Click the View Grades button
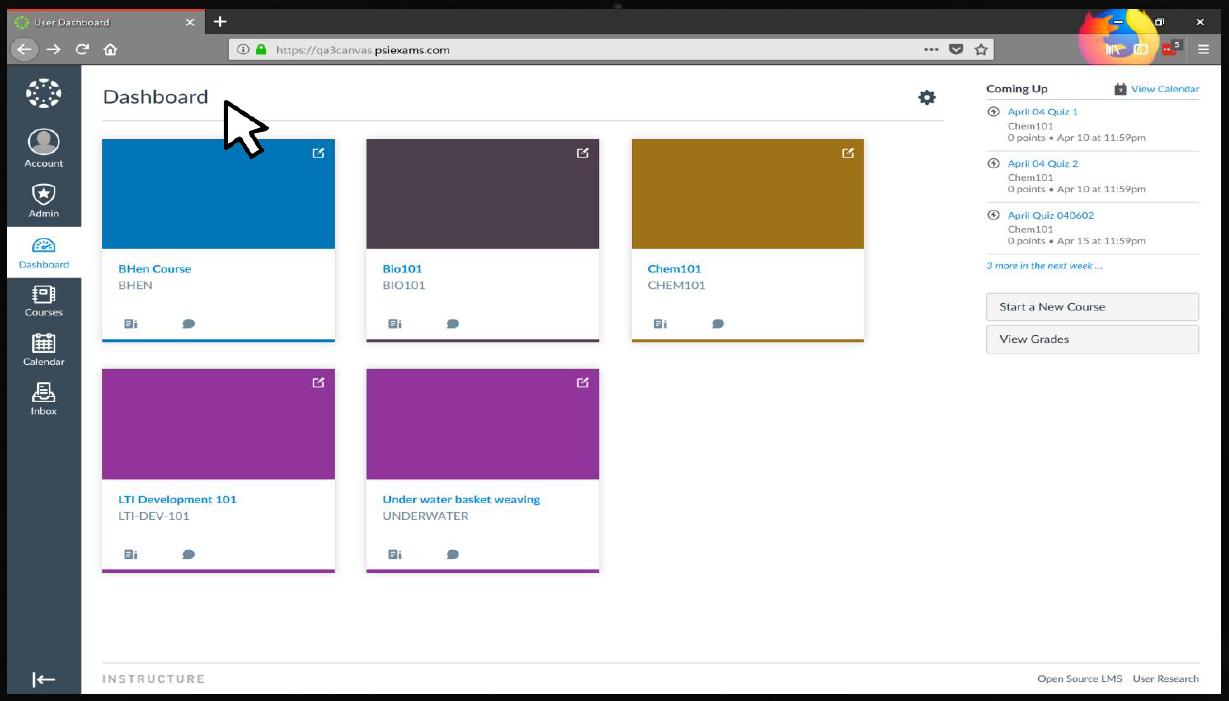The image size is (1229, 701). click(1092, 339)
